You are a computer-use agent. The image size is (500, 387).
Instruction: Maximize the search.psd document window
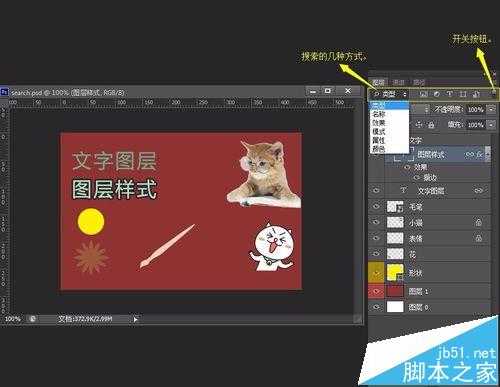328,91
